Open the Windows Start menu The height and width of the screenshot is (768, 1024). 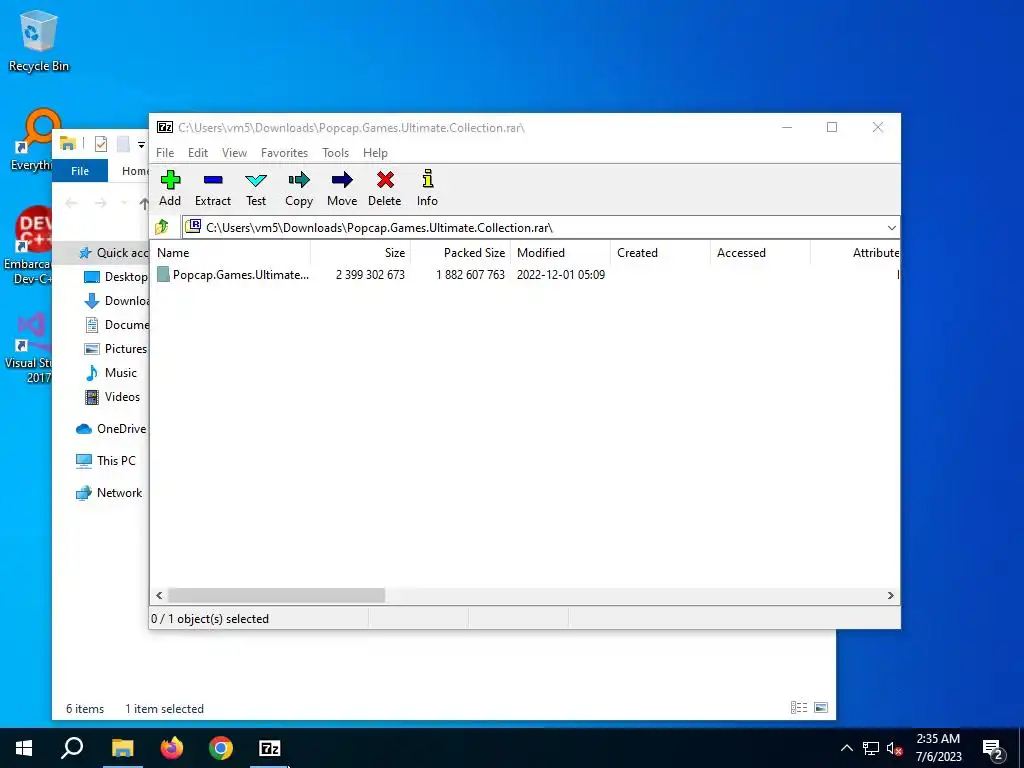(24, 748)
